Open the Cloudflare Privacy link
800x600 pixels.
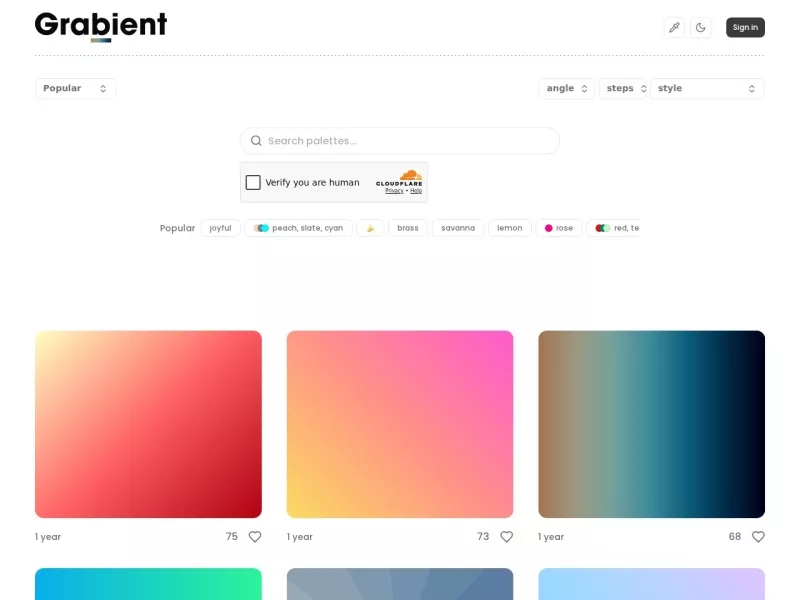point(394,191)
